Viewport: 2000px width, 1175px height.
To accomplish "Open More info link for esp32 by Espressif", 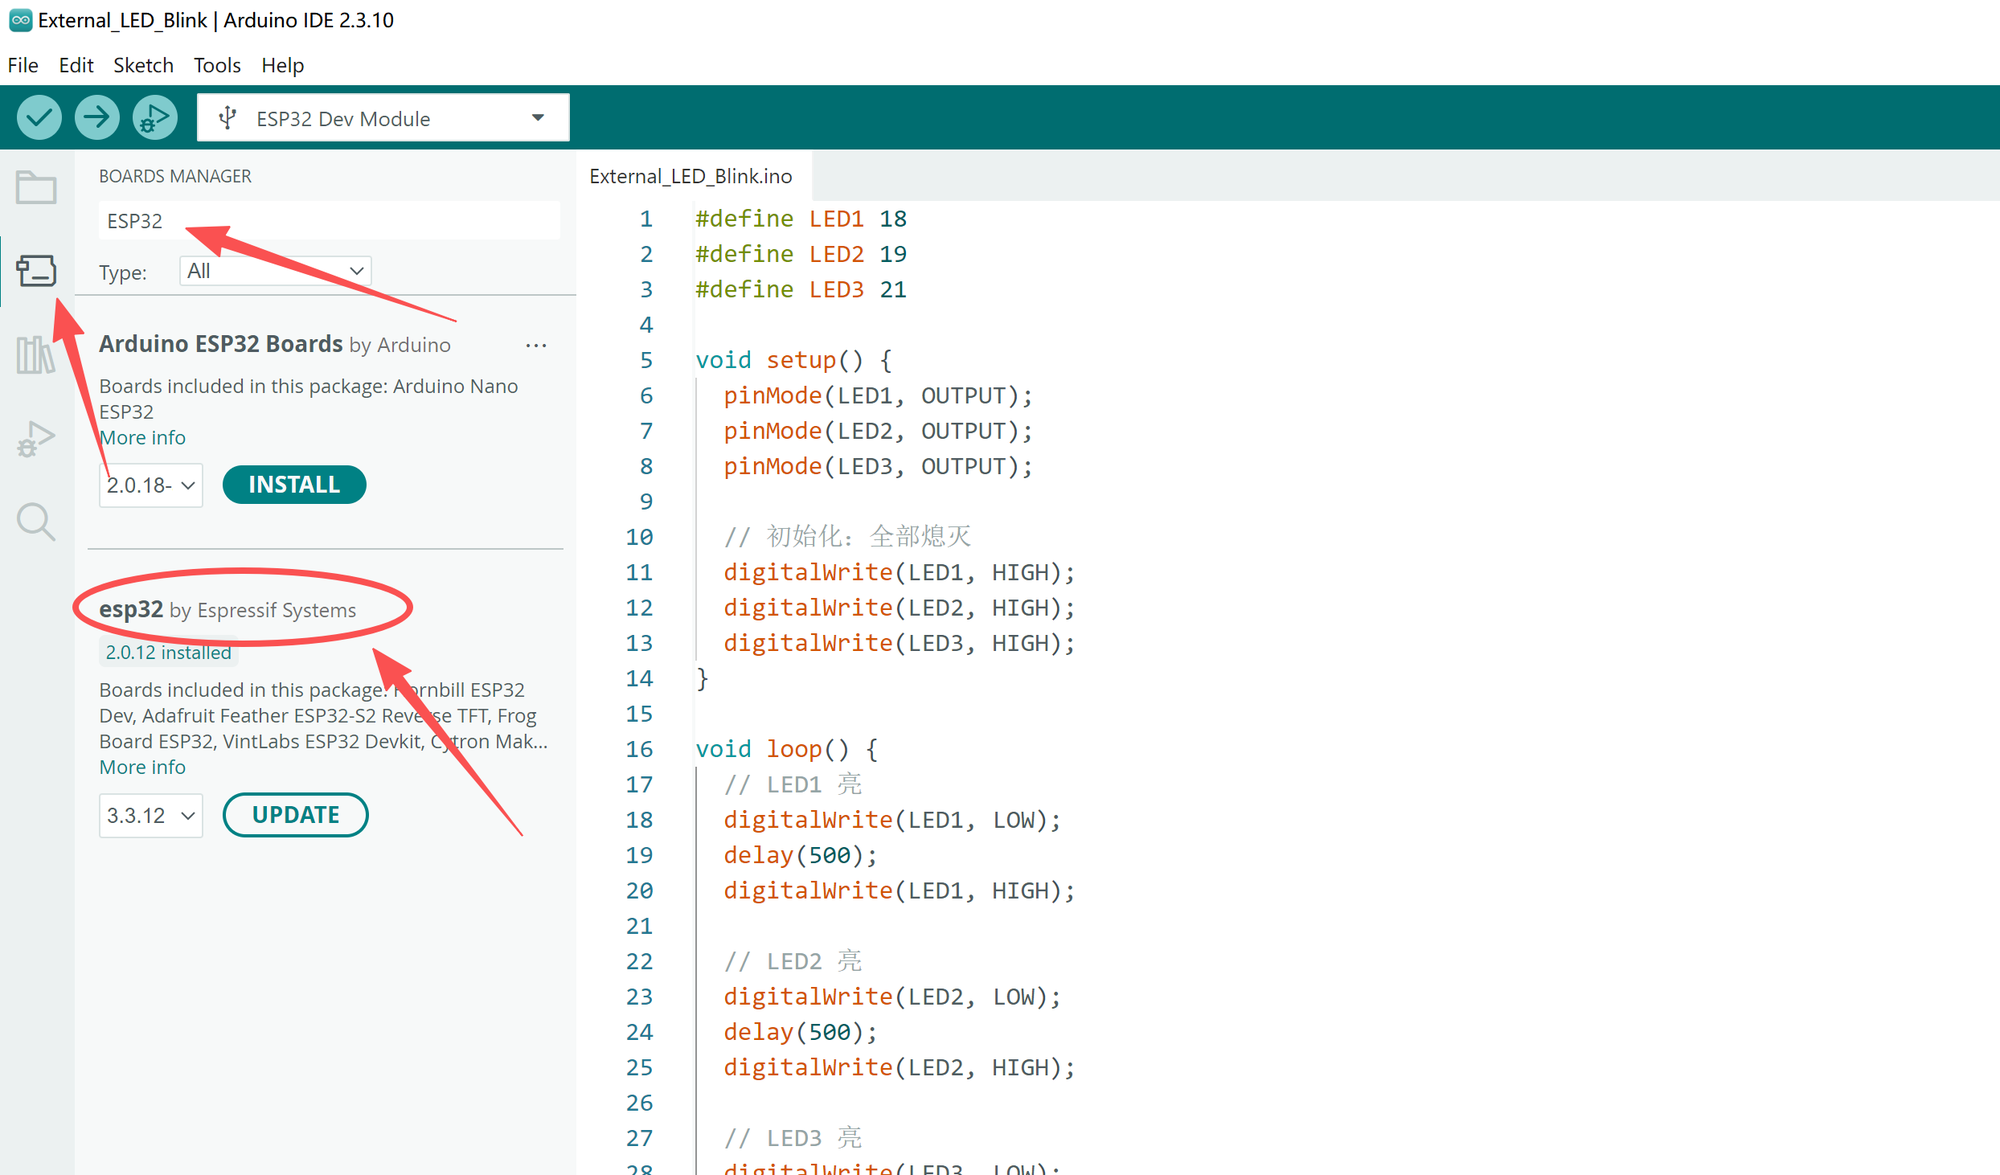I will coord(142,767).
